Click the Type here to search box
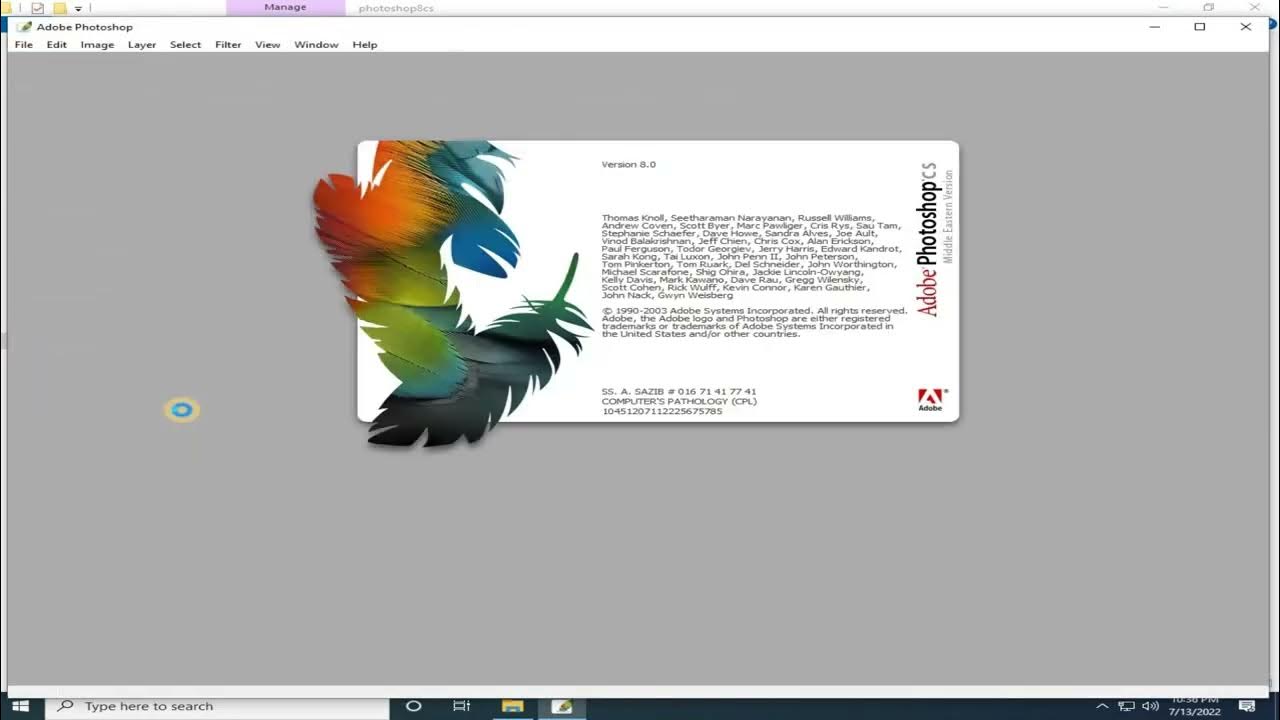1280x720 pixels. pyautogui.click(x=216, y=706)
